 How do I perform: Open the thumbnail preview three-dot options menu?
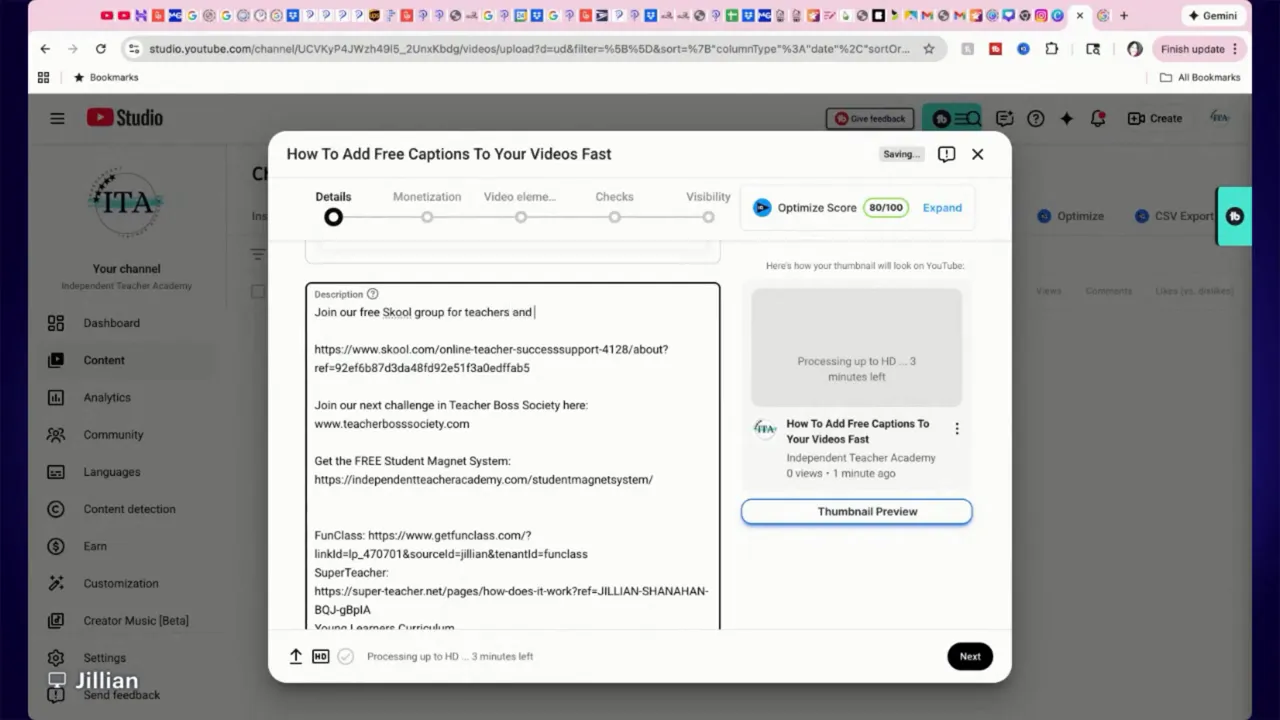957,428
